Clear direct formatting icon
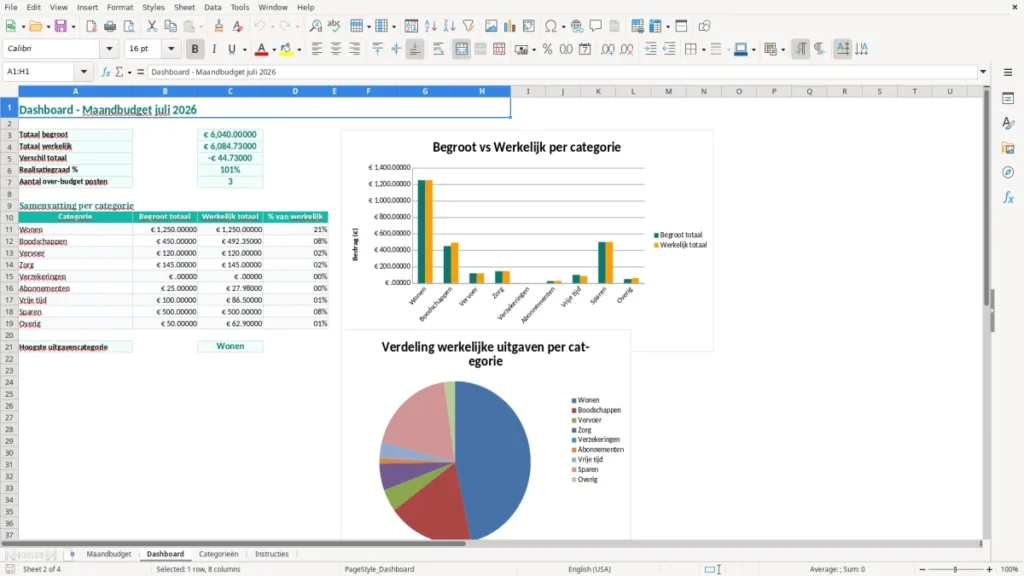This screenshot has width=1024, height=576. coord(238,26)
